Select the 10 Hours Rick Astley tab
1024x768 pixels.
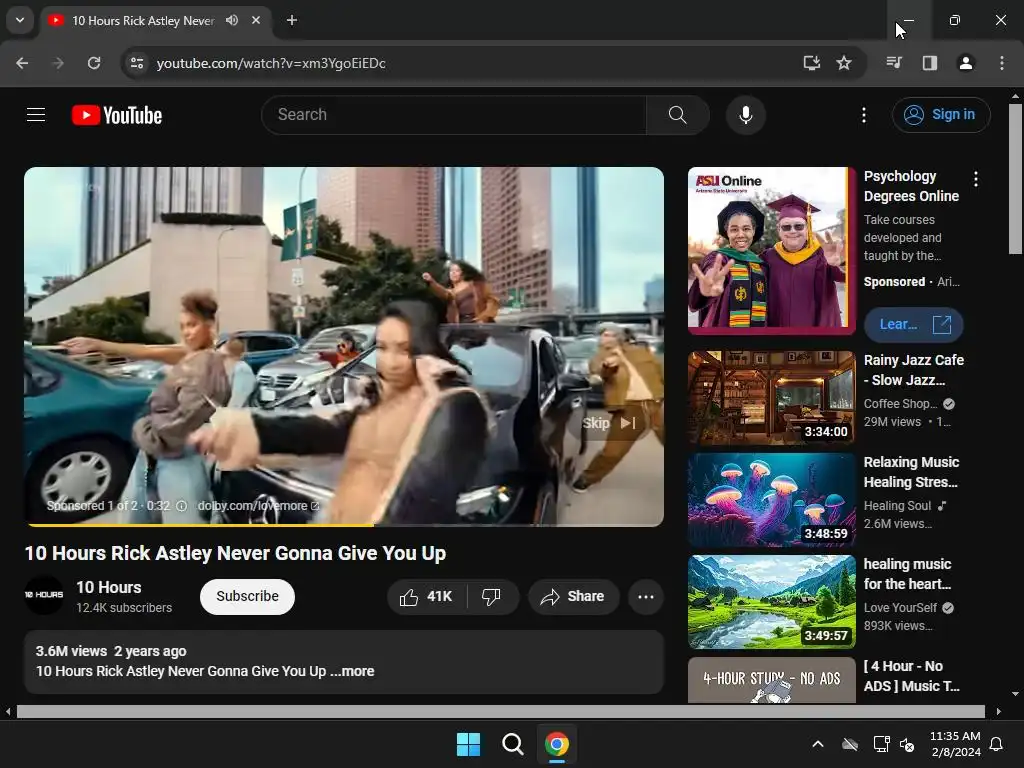point(143,20)
